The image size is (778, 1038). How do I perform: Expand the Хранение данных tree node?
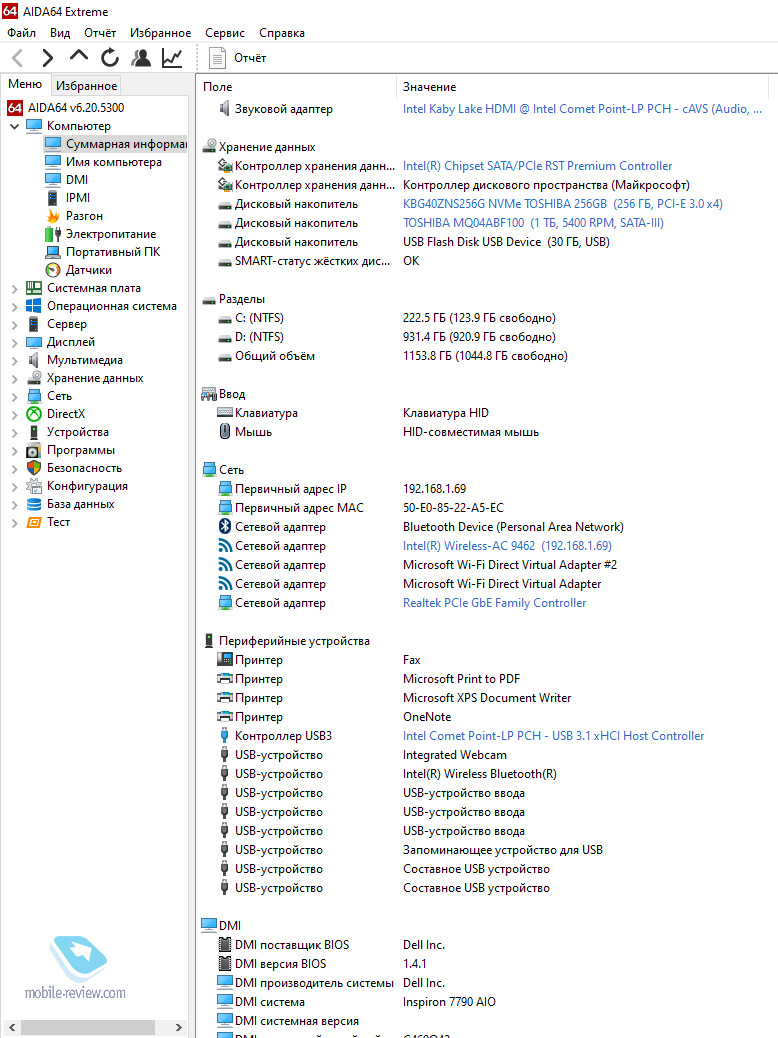(14, 378)
